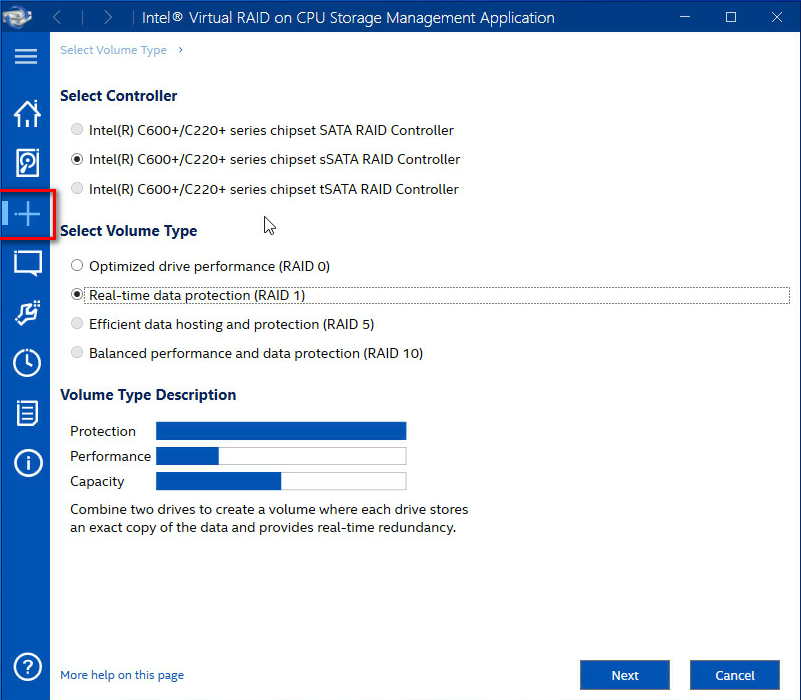
Task: Close the Storage Management Application window
Action: tap(777, 17)
